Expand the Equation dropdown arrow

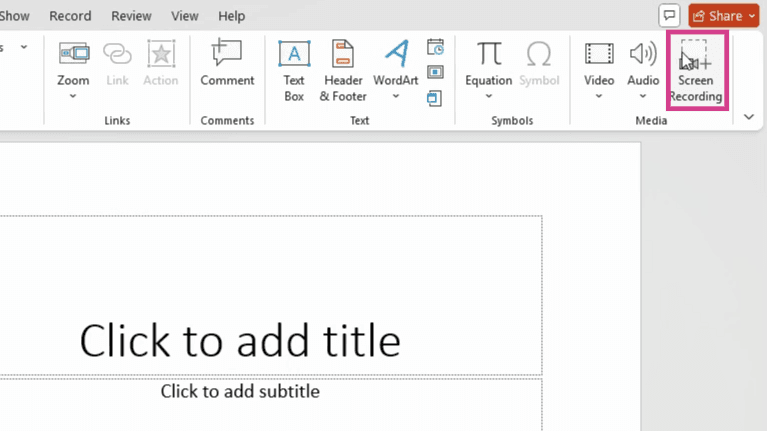[x=489, y=96]
